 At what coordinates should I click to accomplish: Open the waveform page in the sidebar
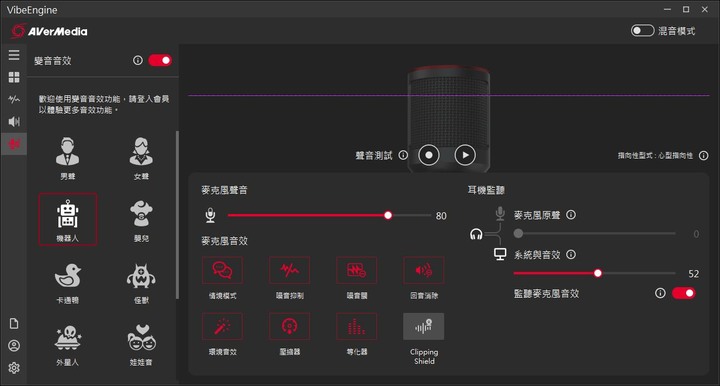click(14, 99)
